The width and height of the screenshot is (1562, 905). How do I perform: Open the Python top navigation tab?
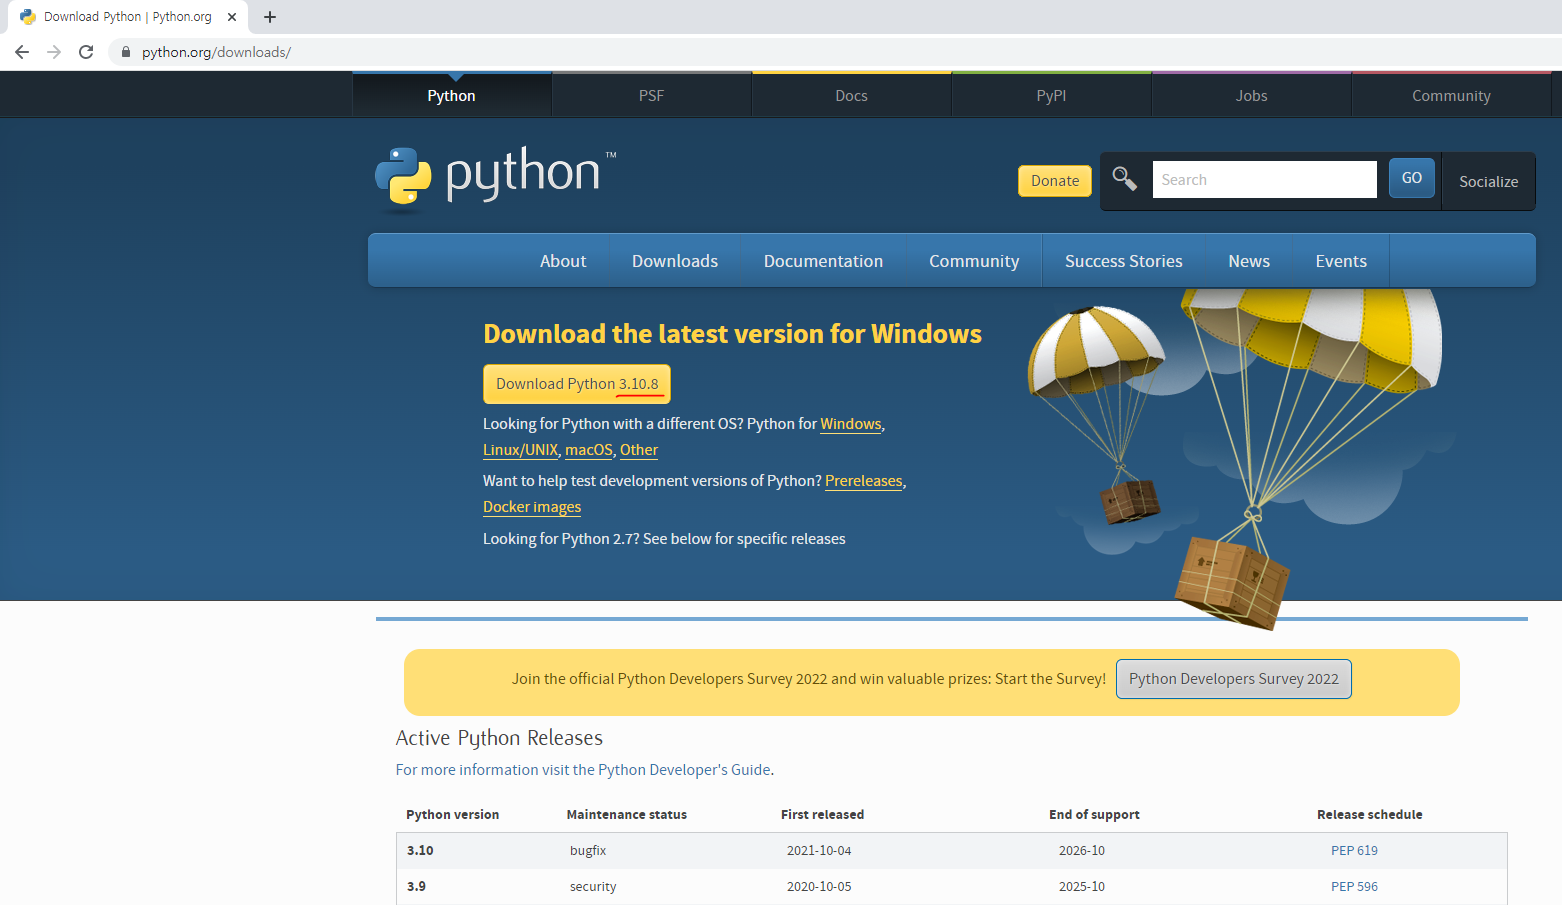point(451,96)
